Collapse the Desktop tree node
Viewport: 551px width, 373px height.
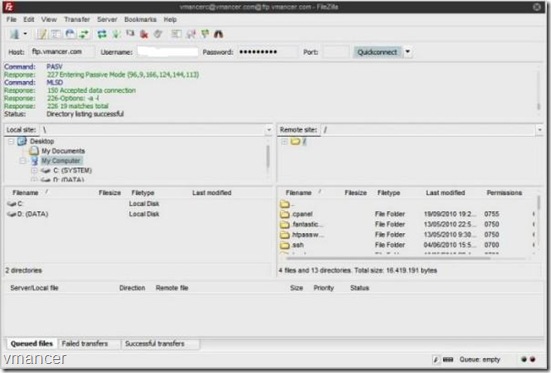[x=11, y=141]
